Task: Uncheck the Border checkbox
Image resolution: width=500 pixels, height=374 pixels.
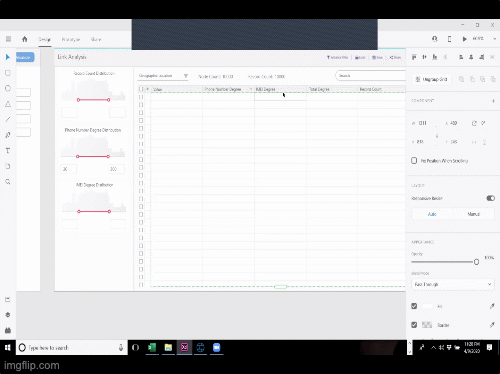Action: tap(414, 325)
